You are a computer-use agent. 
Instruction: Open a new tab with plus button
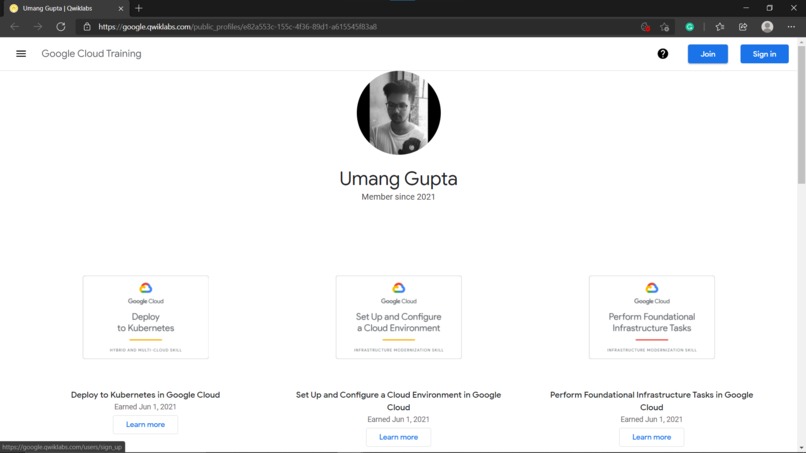(138, 8)
